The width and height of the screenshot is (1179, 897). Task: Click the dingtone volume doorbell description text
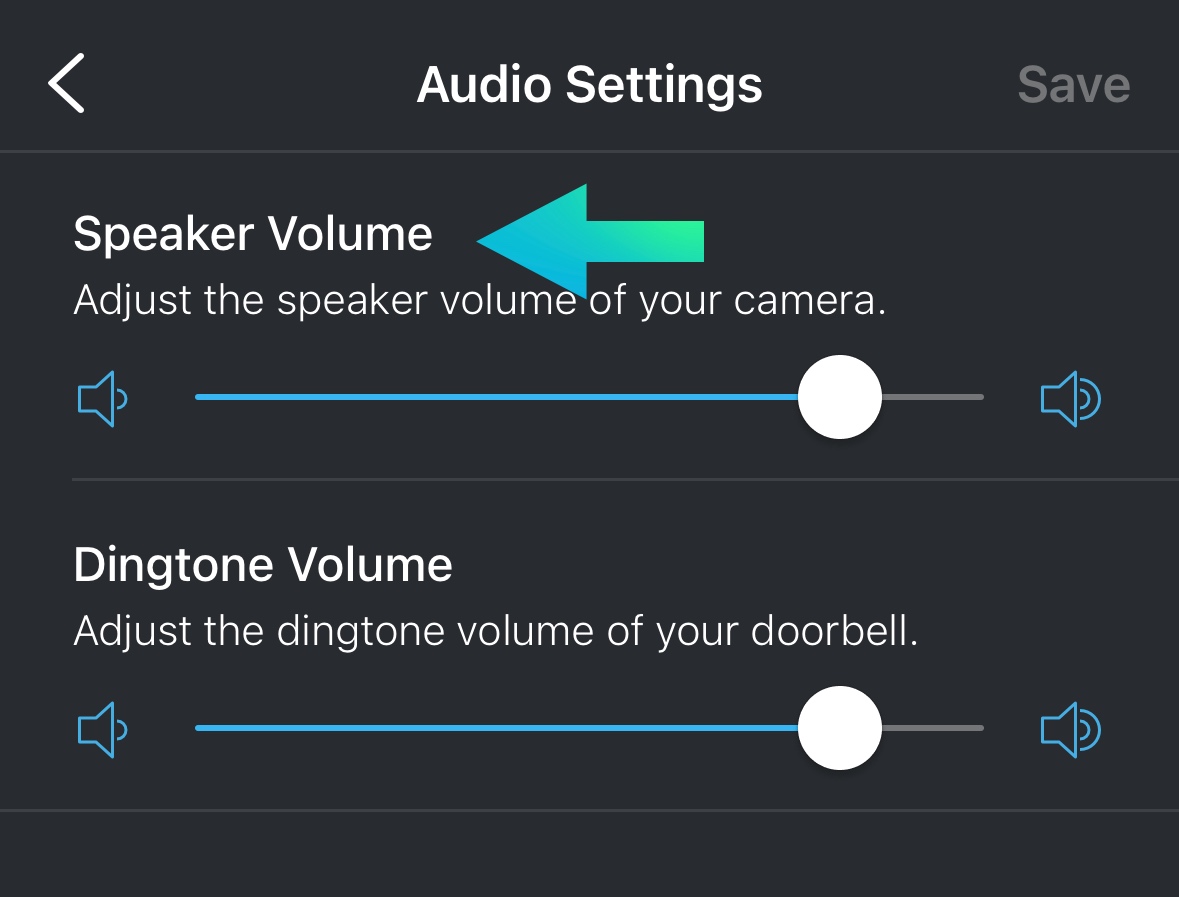(495, 632)
